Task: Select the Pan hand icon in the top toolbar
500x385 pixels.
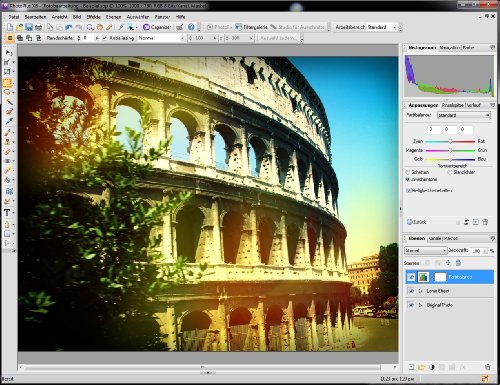Action: [x=99, y=27]
